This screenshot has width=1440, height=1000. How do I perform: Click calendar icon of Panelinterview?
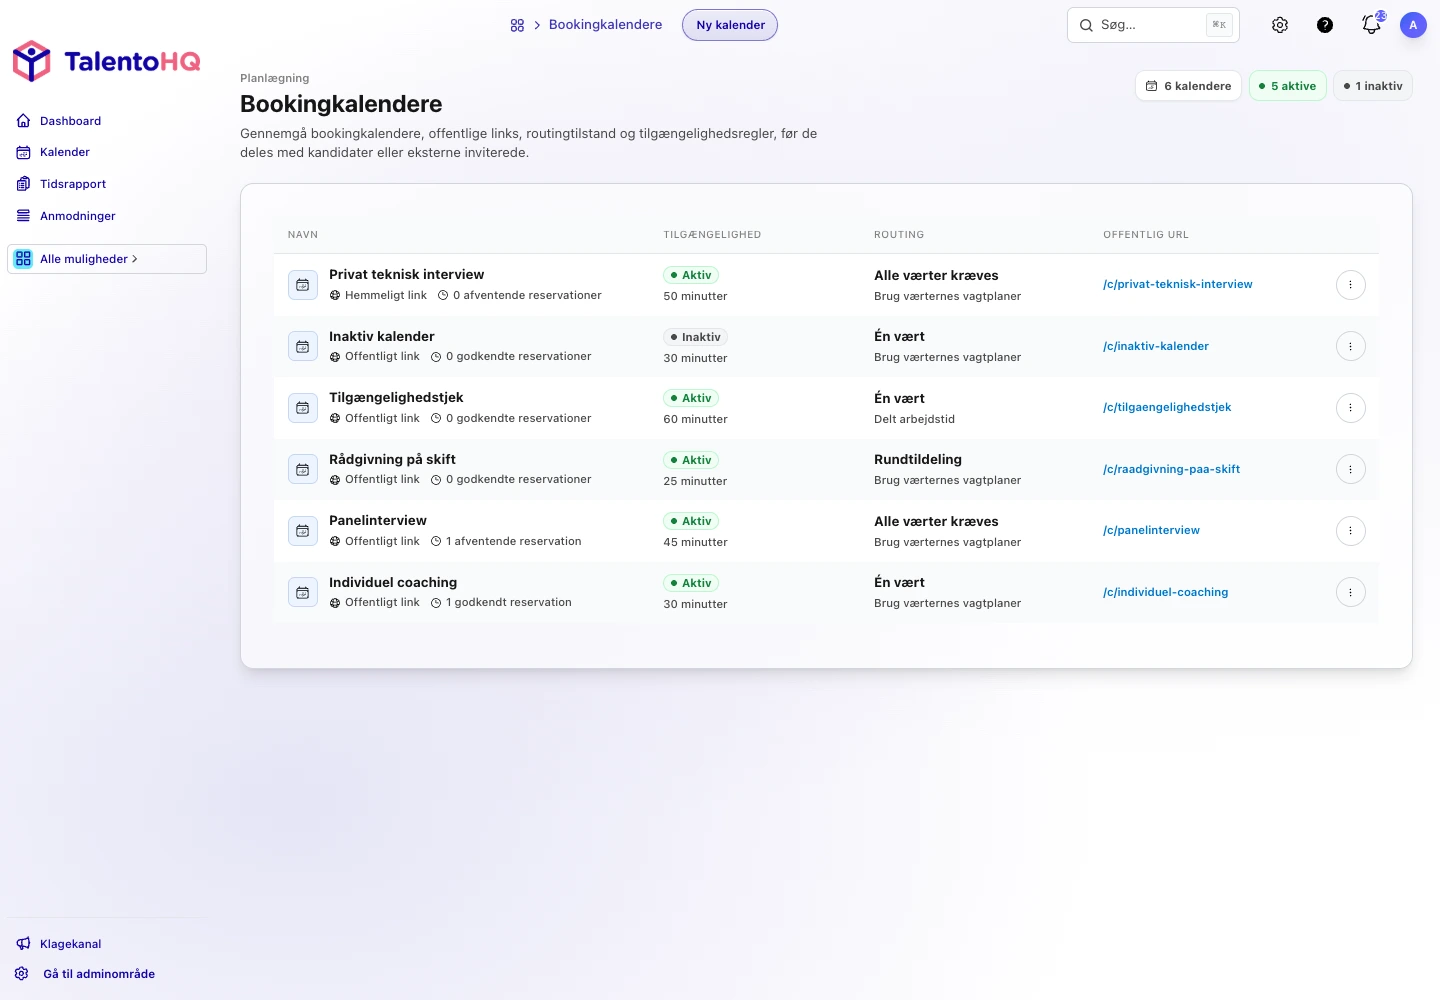(303, 531)
